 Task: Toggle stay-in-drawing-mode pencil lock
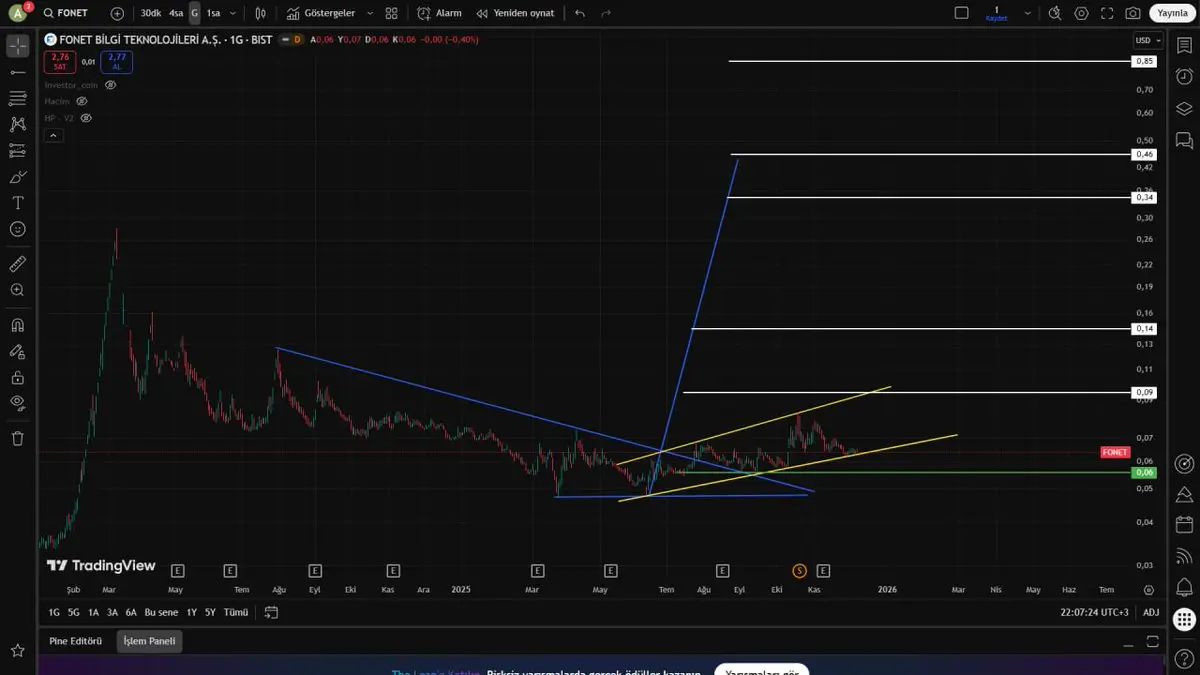(x=17, y=351)
